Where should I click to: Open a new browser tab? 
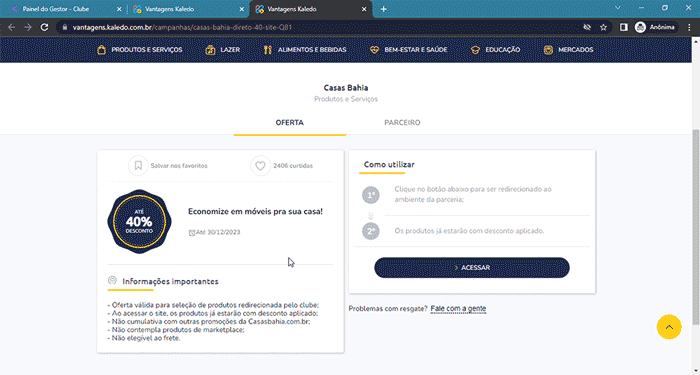tap(383, 9)
